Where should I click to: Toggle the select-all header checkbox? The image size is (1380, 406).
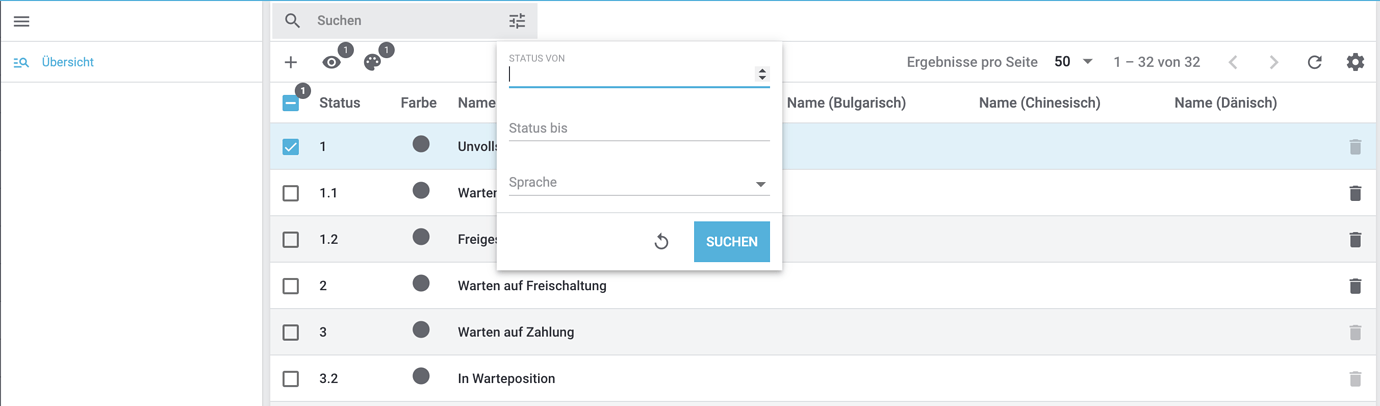pos(291,103)
